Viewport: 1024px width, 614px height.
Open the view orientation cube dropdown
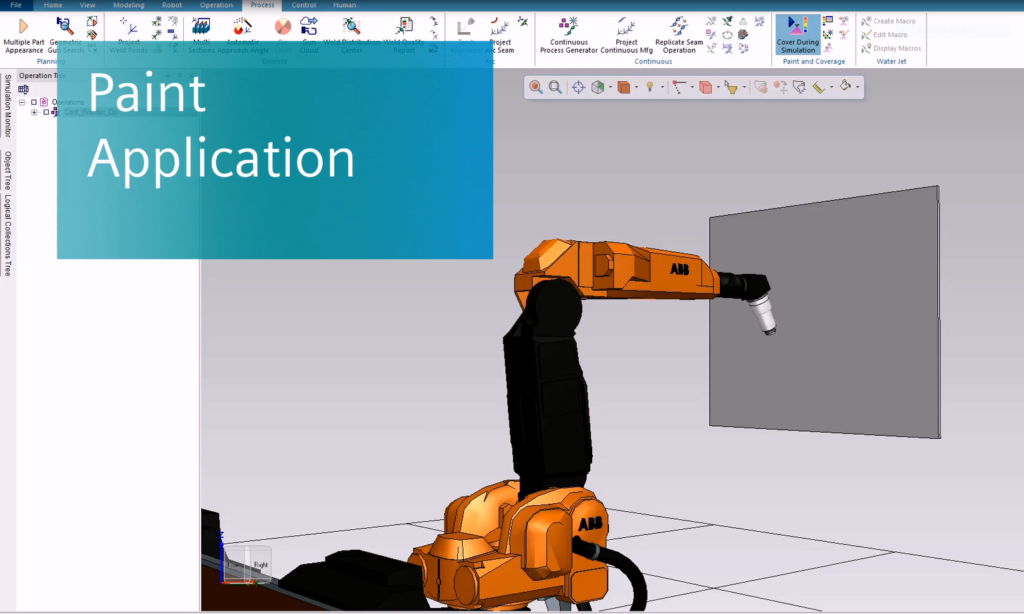coord(608,88)
